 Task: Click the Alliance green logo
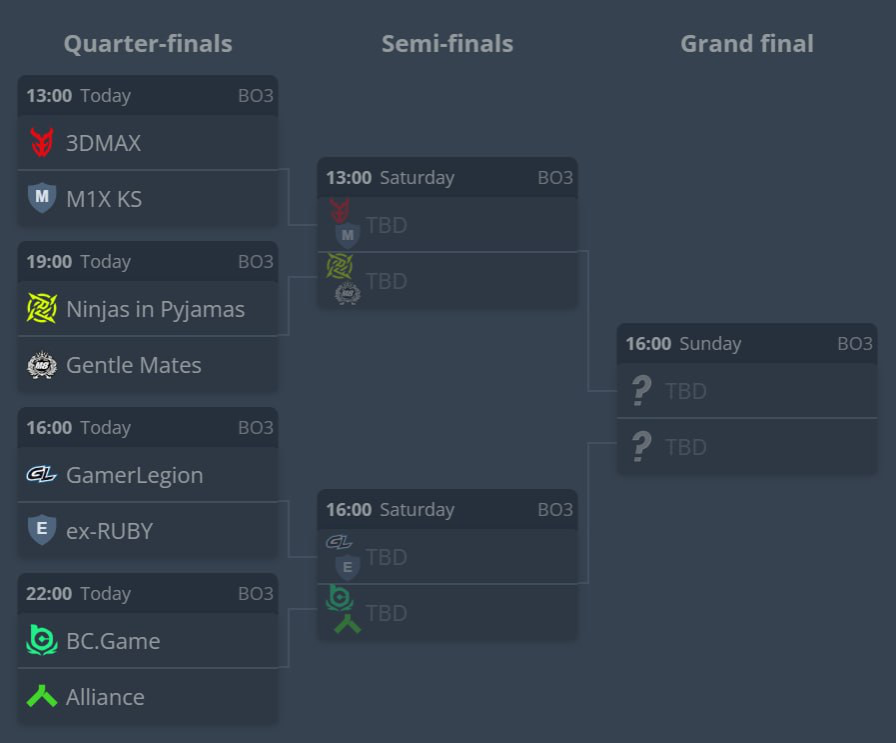click(x=41, y=696)
